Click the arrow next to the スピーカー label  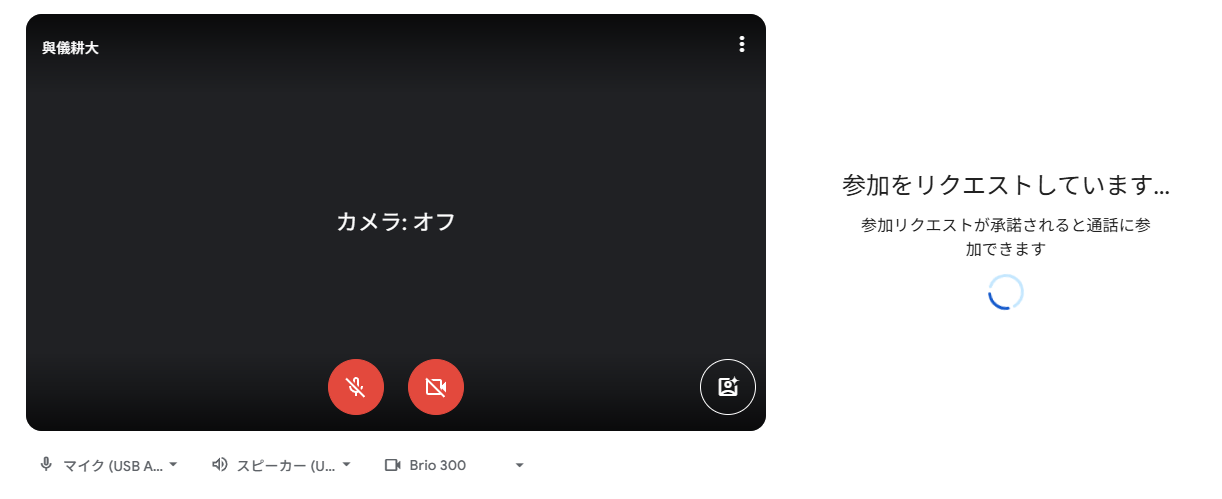pyautogui.click(x=346, y=465)
